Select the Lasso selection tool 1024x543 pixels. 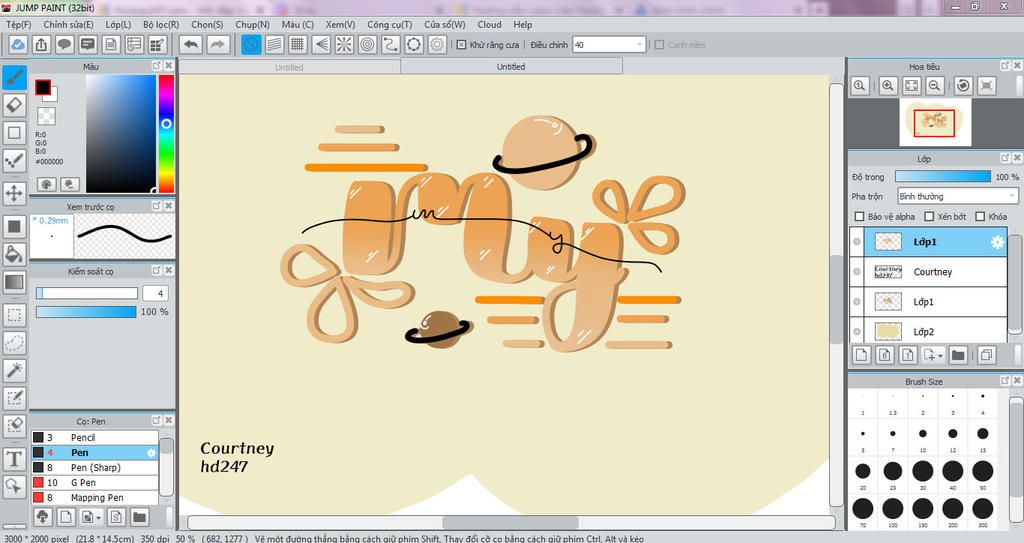pos(14,342)
